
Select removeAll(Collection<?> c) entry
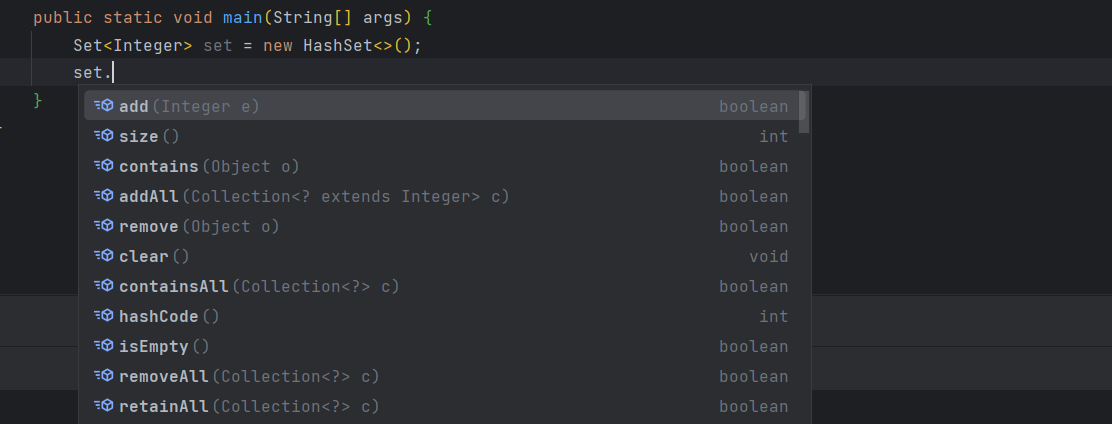[249, 376]
